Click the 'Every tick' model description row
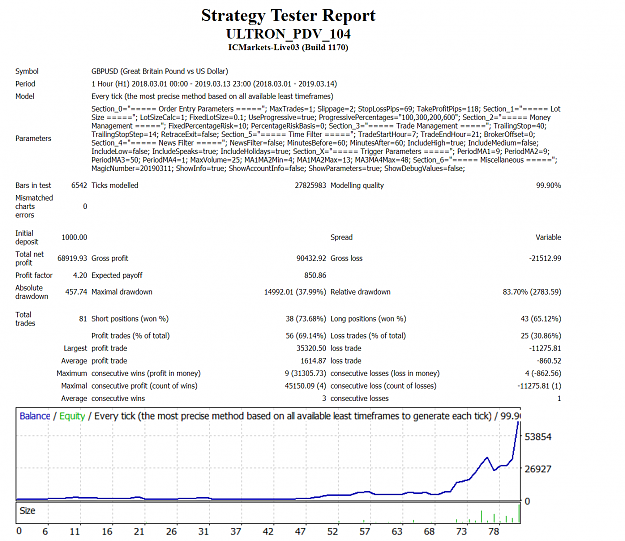625x541 pixels. coord(212,96)
